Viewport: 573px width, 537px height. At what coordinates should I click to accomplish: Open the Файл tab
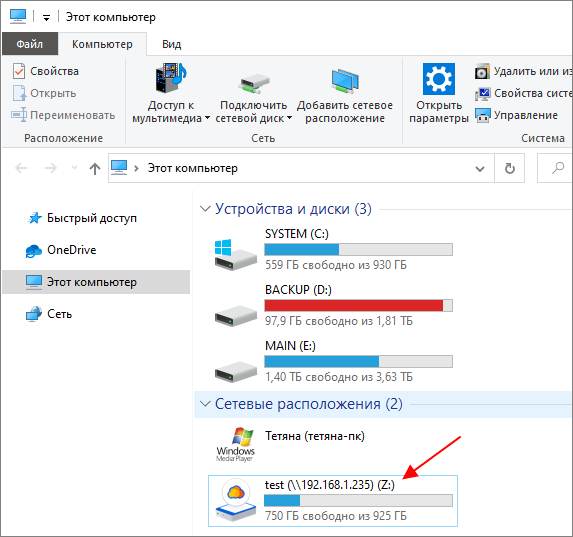[30, 44]
